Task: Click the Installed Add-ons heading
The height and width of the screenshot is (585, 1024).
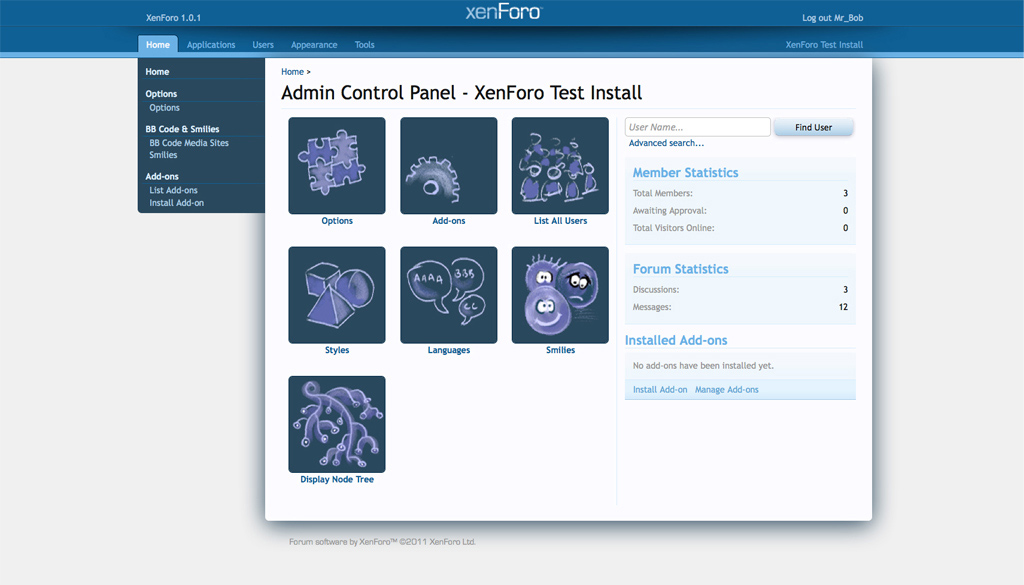Action: pos(676,340)
